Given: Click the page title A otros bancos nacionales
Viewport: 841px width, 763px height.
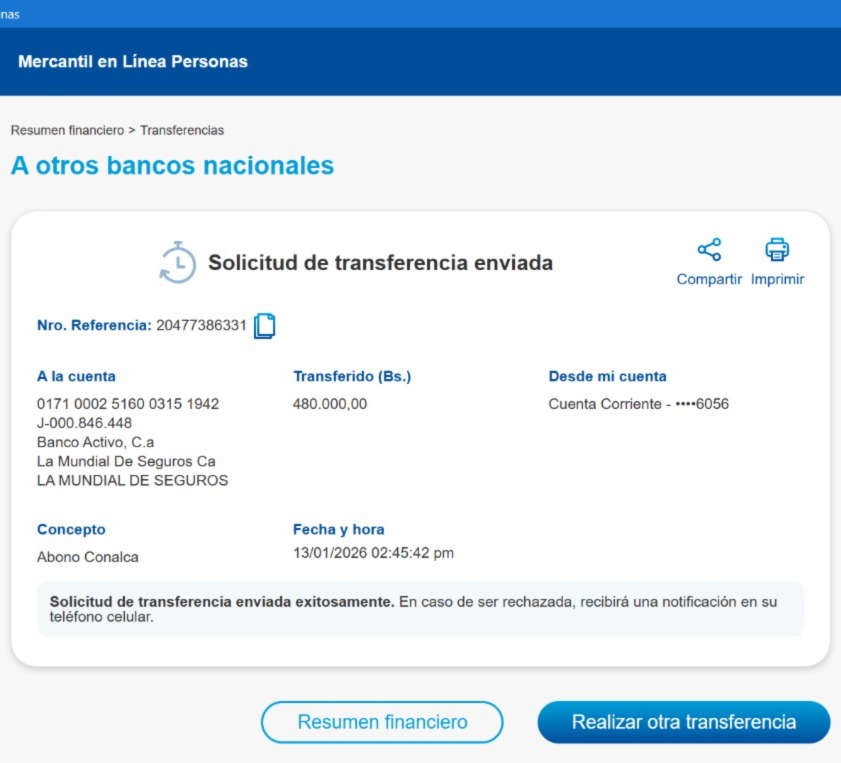Looking at the screenshot, I should click(x=172, y=165).
